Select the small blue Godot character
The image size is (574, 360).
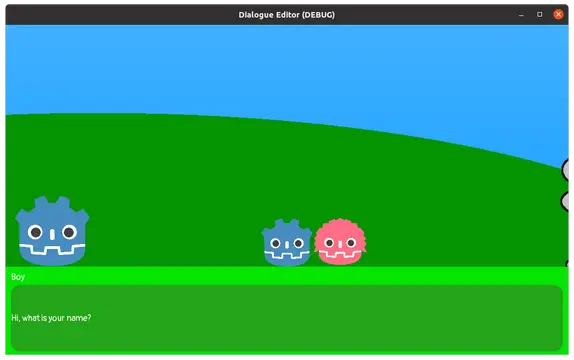(x=287, y=242)
